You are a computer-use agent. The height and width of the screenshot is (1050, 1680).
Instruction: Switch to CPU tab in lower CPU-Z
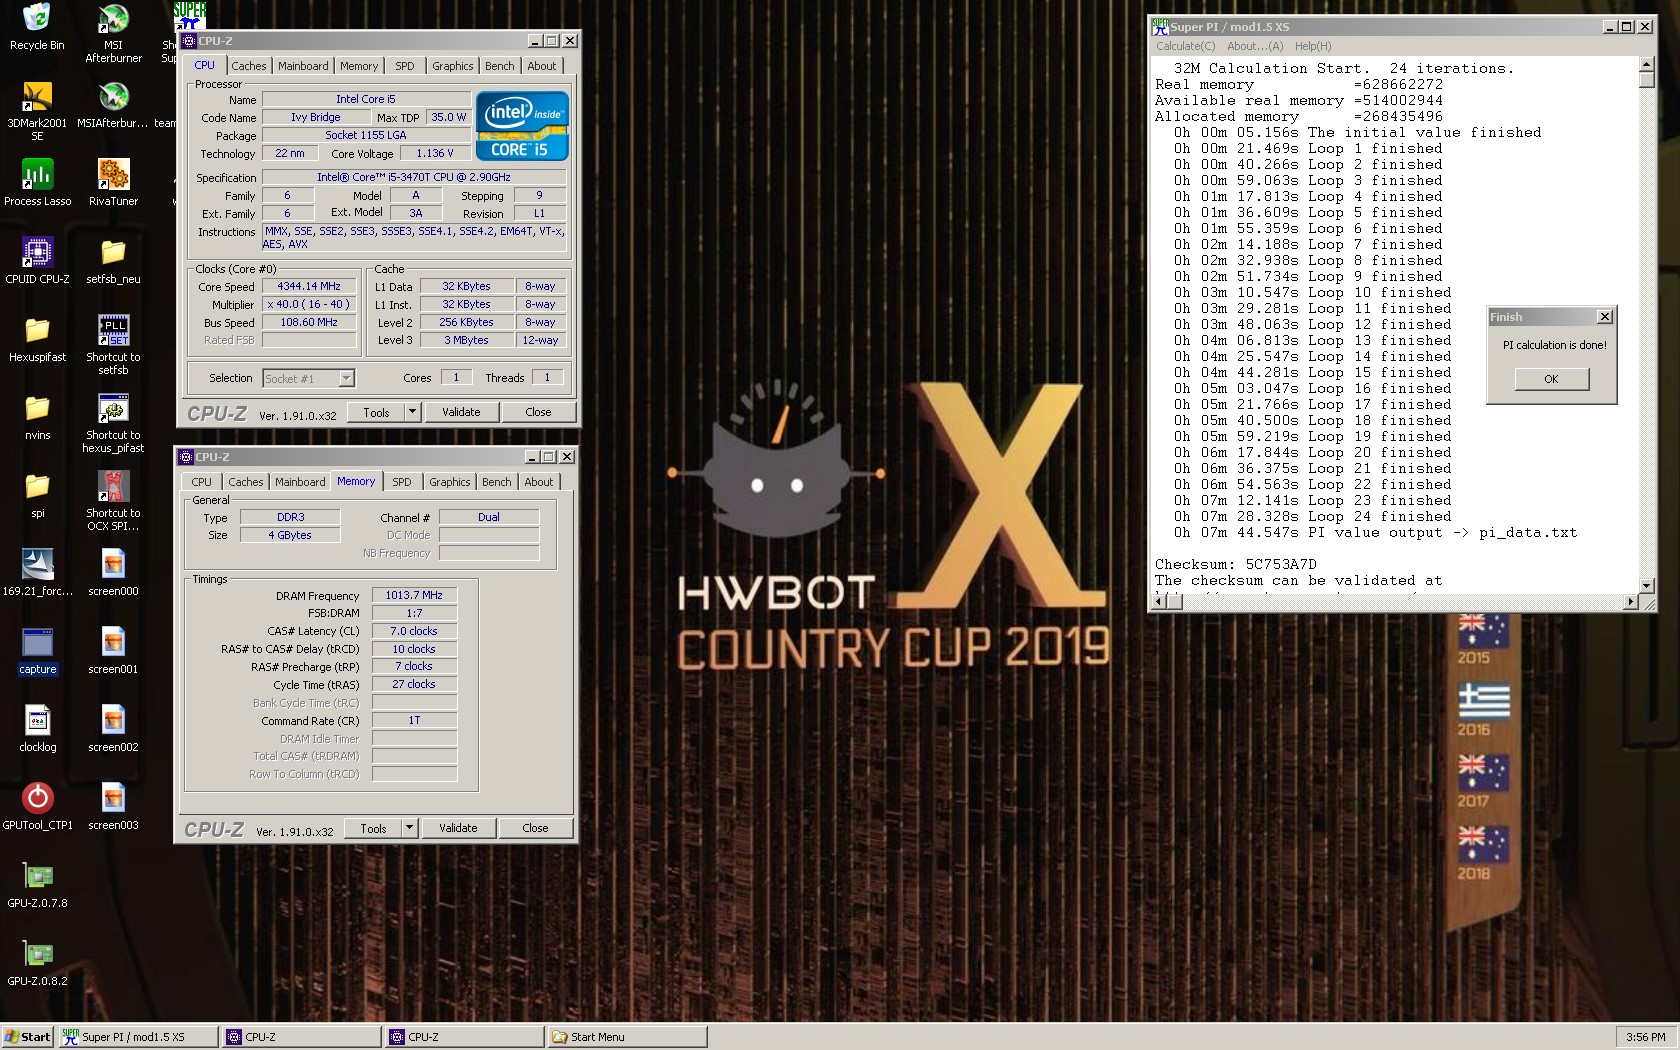201,482
